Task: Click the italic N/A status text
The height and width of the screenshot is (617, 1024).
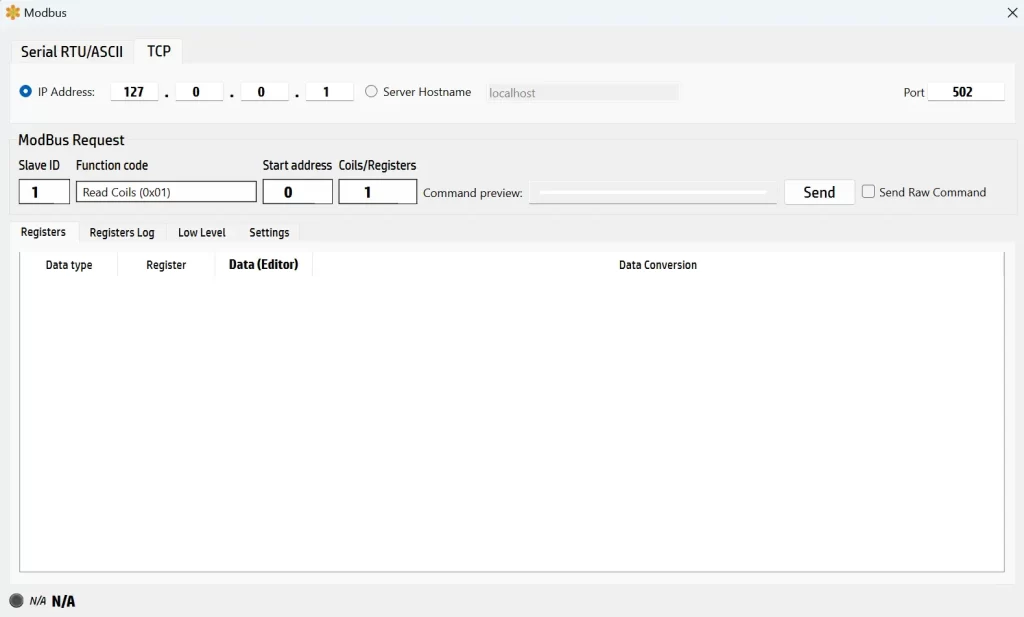Action: pyautogui.click(x=38, y=601)
